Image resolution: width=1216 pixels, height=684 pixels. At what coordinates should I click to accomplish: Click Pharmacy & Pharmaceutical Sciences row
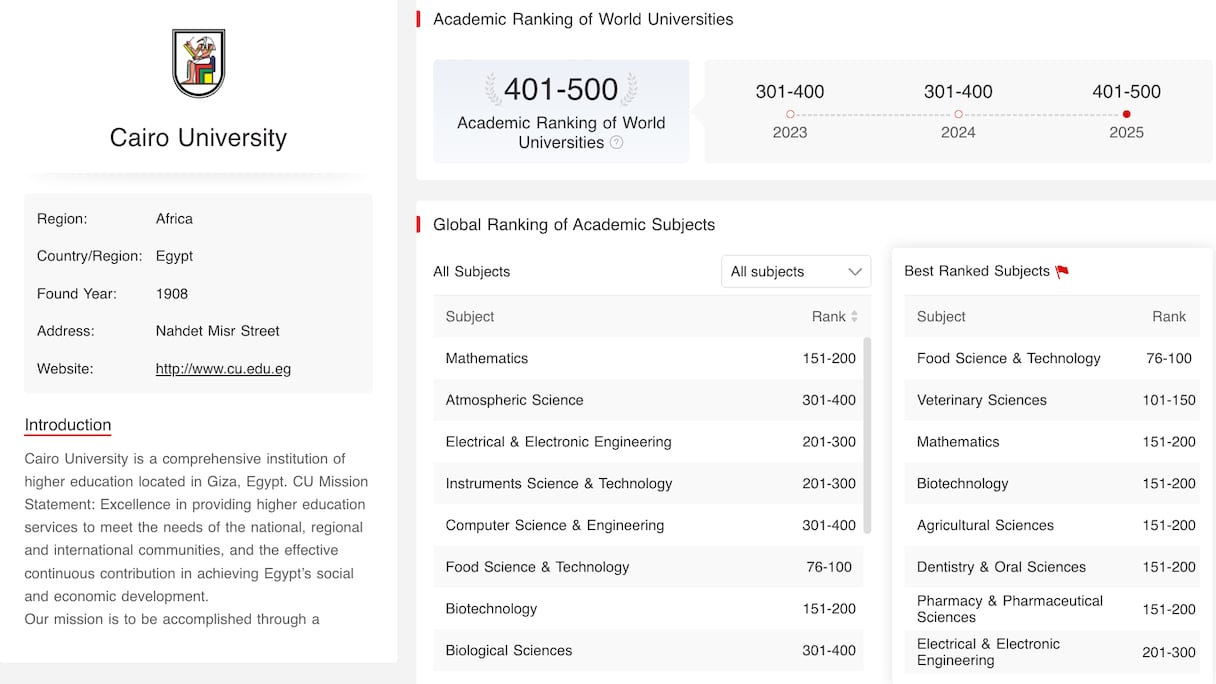[1050, 609]
